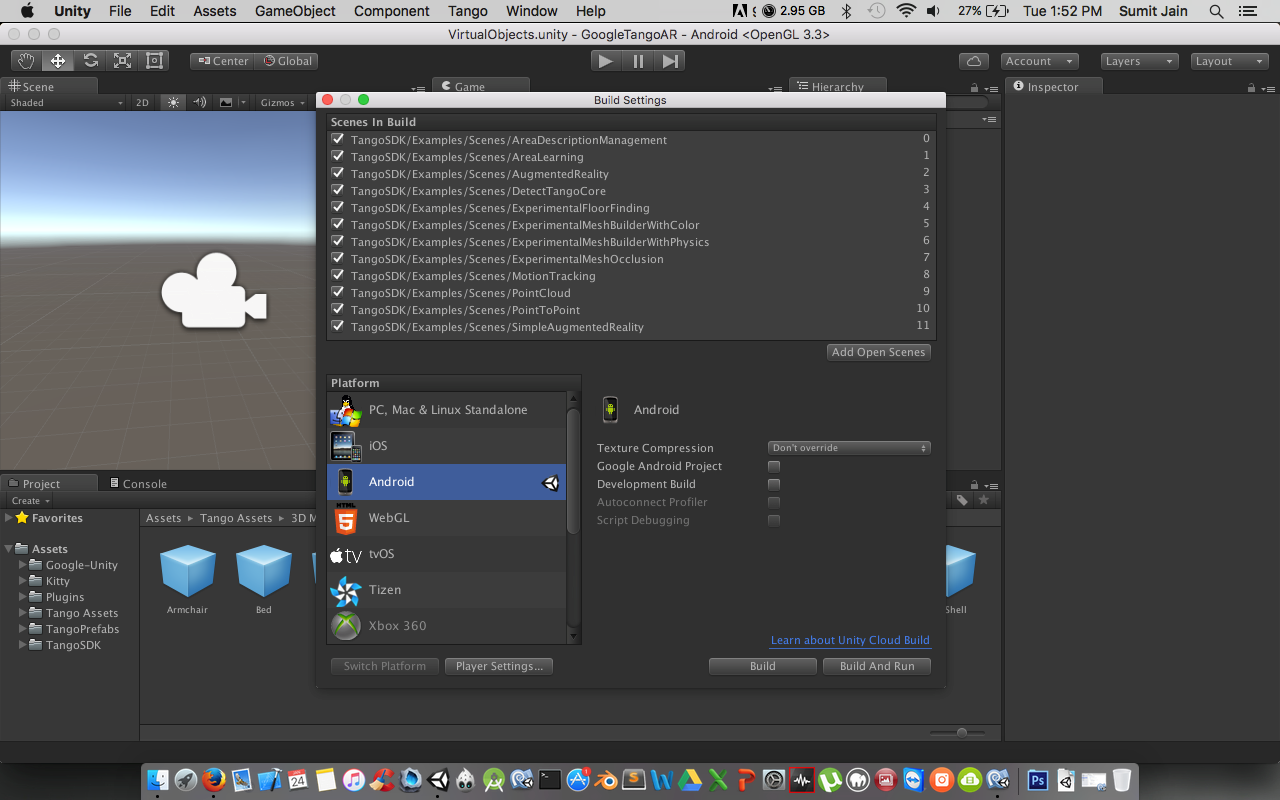The image size is (1280, 800).
Task: Open Finder from the Dock
Action: tap(158, 780)
